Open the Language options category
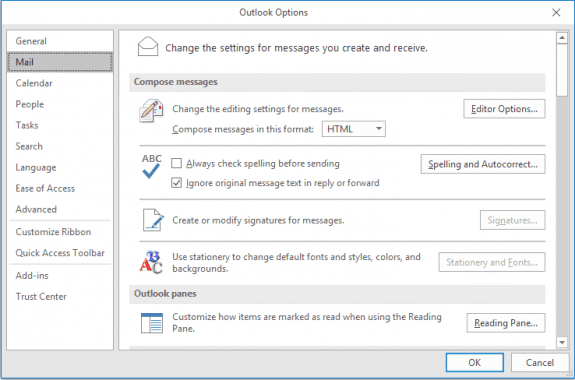Viewport: 575px width, 380px height. [x=60, y=168]
